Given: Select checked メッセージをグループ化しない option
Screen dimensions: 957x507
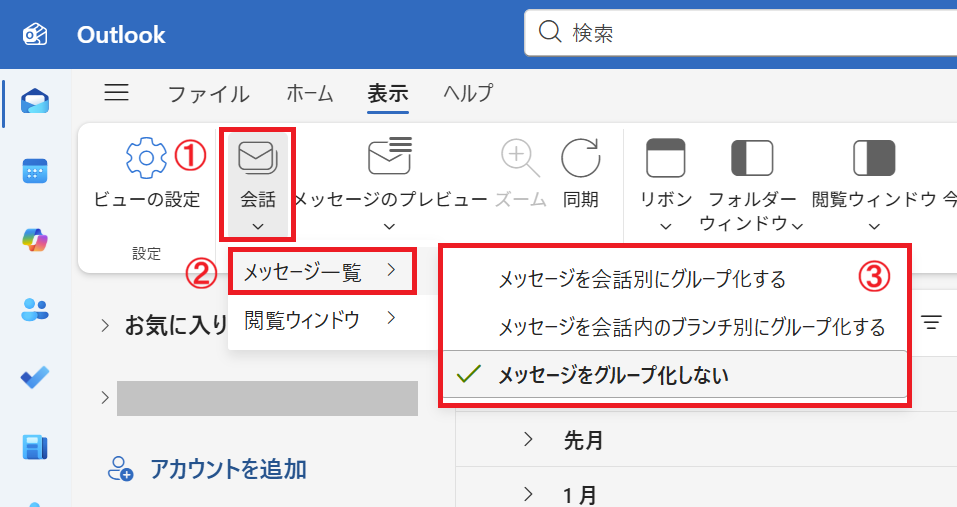Looking at the screenshot, I should click(674, 375).
